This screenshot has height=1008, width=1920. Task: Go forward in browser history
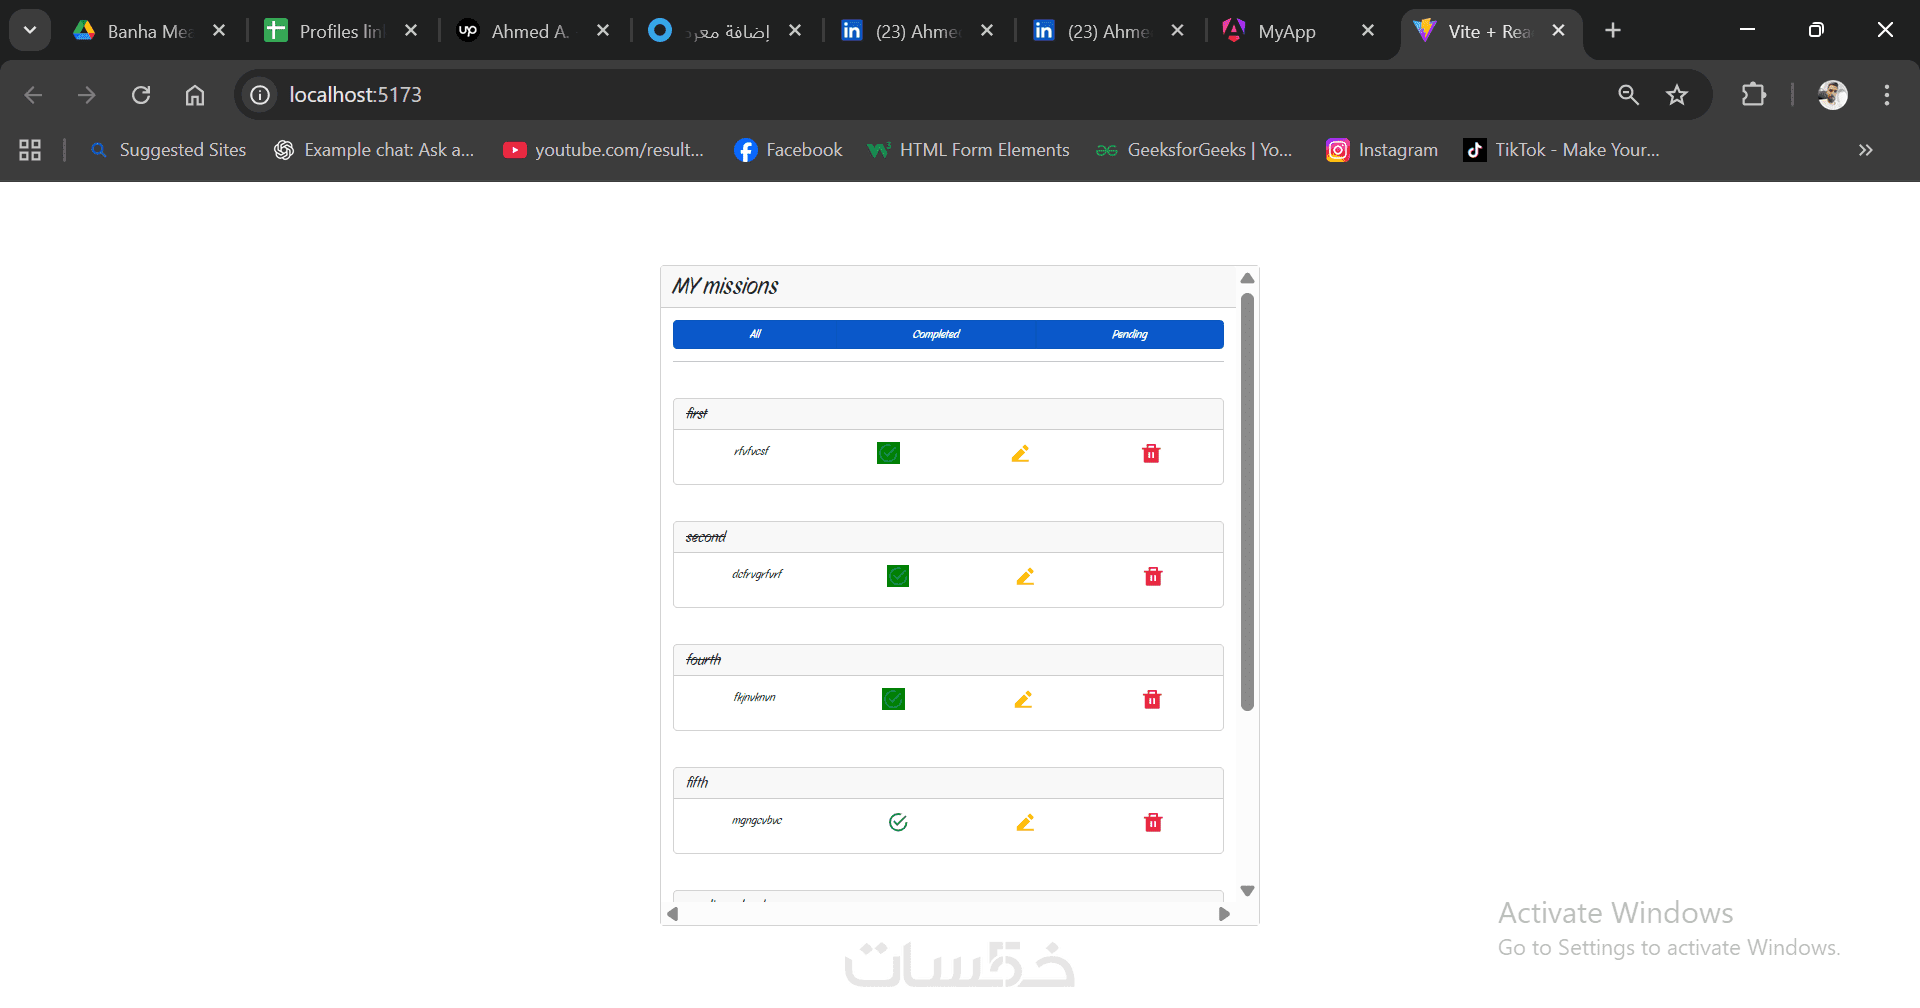coord(87,95)
